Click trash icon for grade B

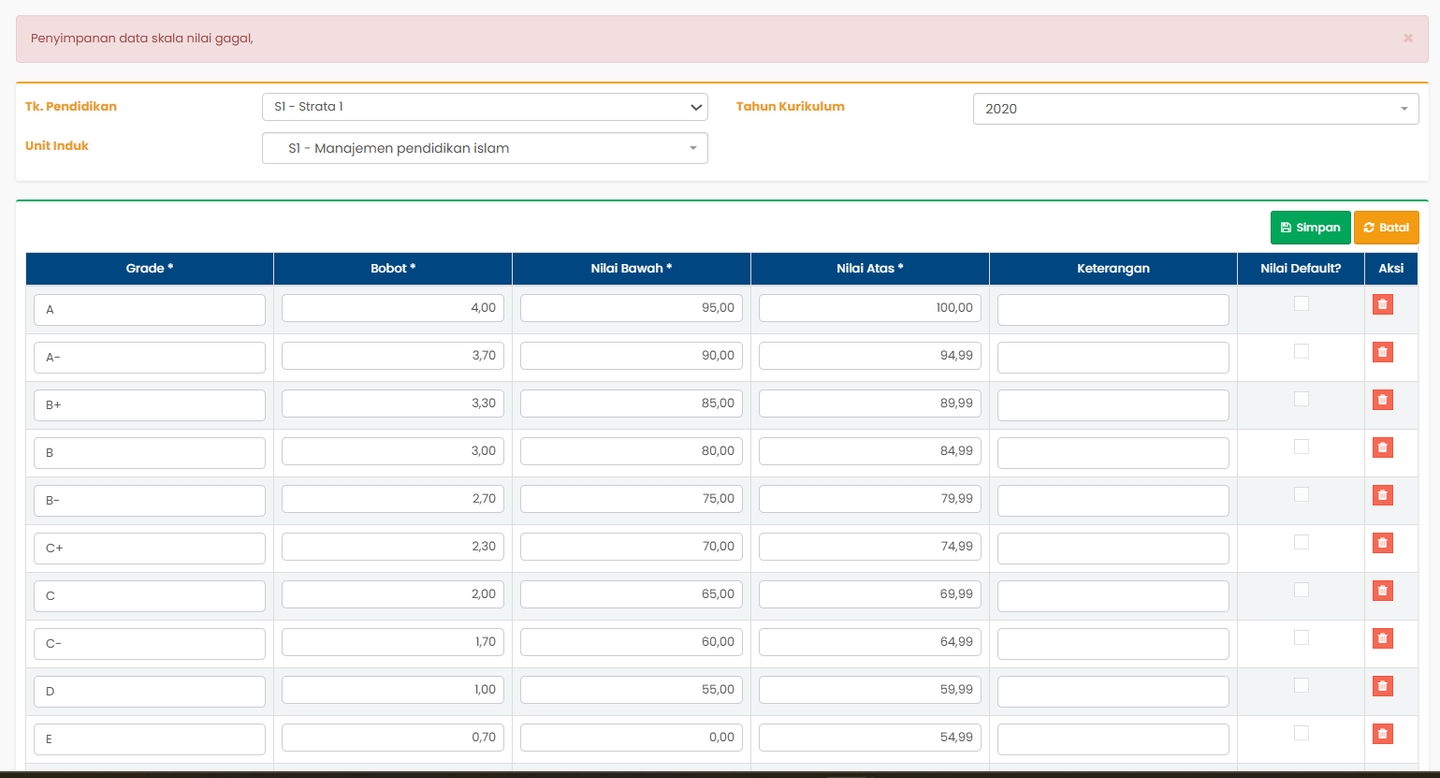point(1382,448)
